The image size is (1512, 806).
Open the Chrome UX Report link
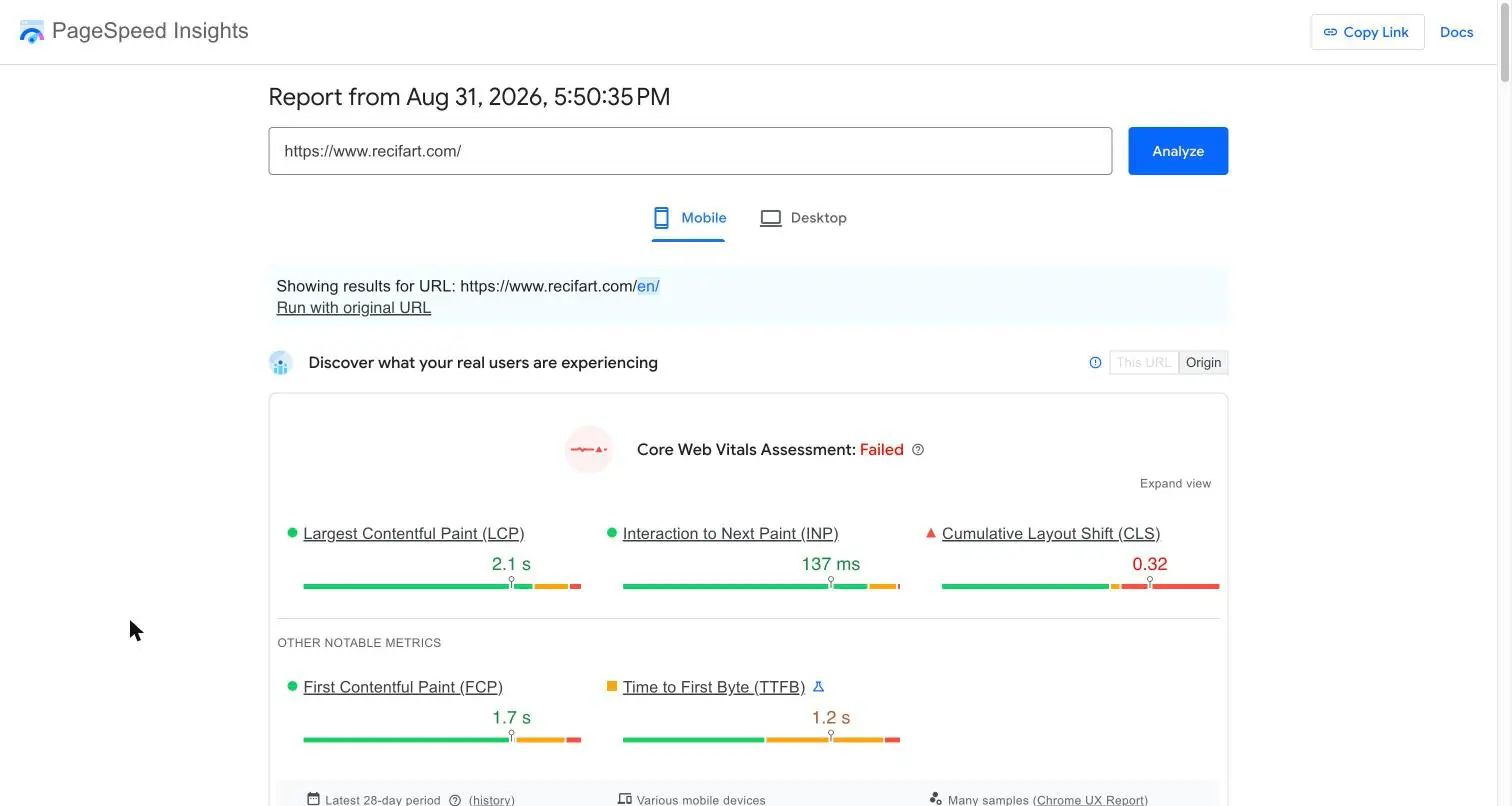(x=1090, y=800)
